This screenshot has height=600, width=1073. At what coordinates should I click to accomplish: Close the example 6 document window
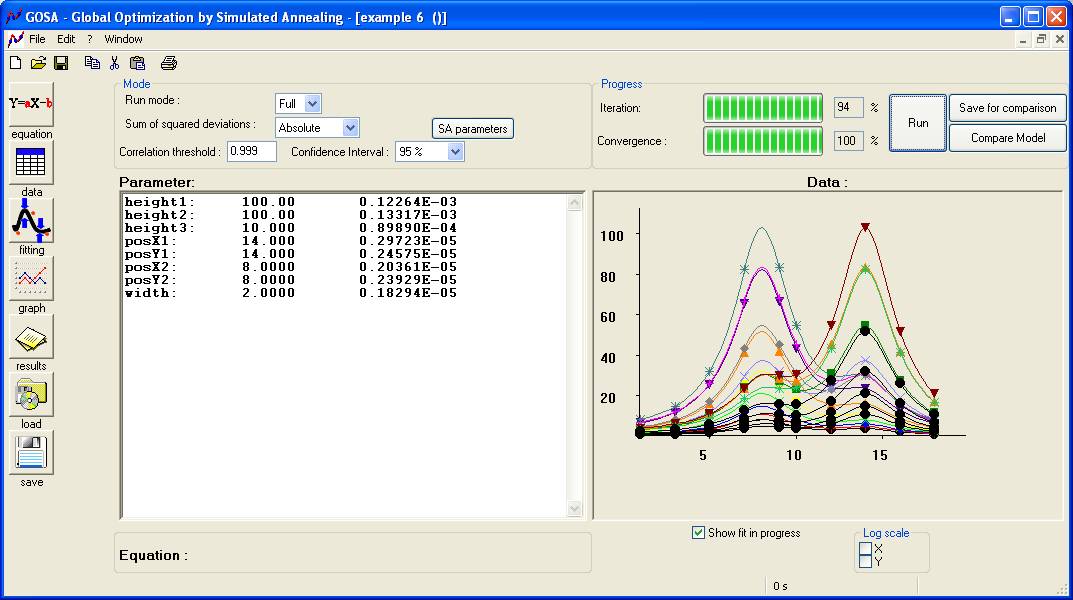(1059, 39)
